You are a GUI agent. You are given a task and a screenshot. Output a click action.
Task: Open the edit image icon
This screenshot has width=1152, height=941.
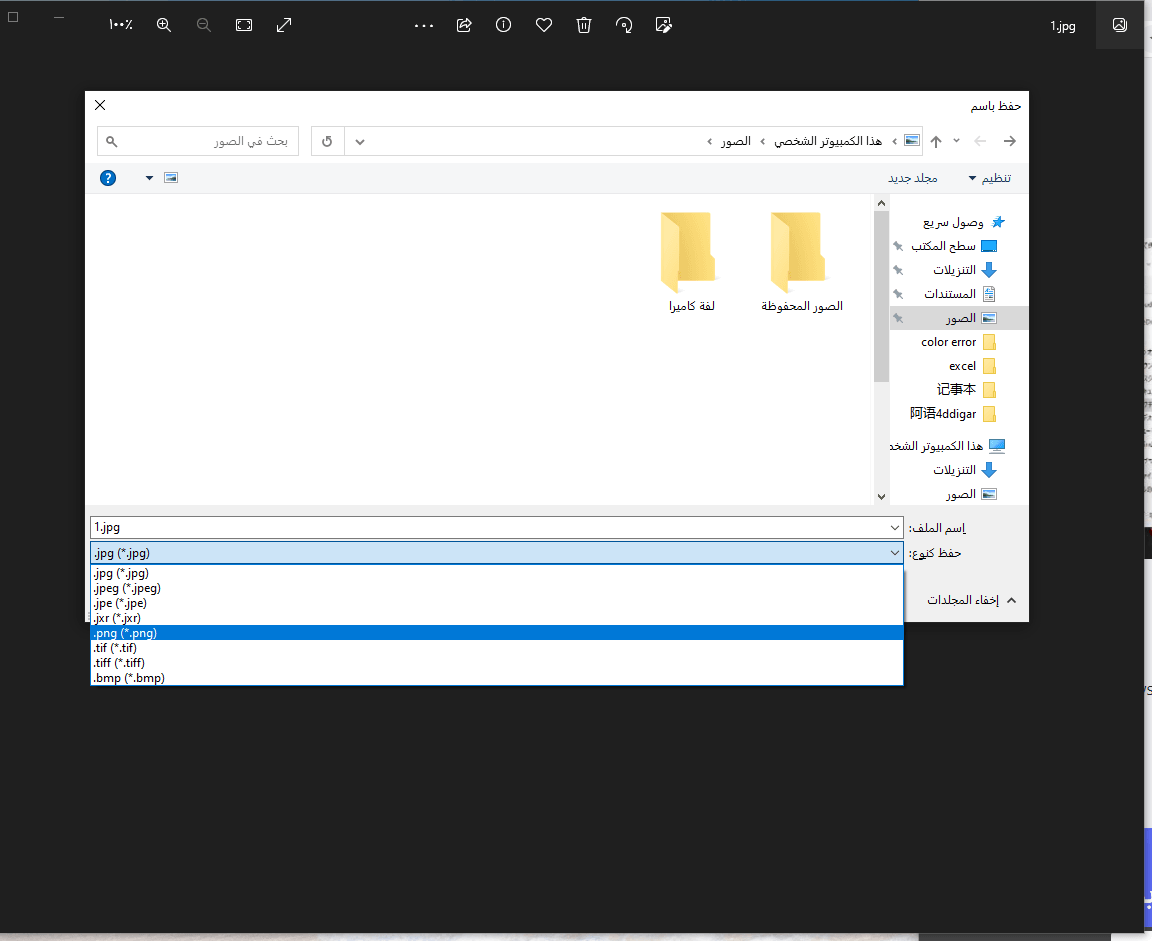(663, 25)
